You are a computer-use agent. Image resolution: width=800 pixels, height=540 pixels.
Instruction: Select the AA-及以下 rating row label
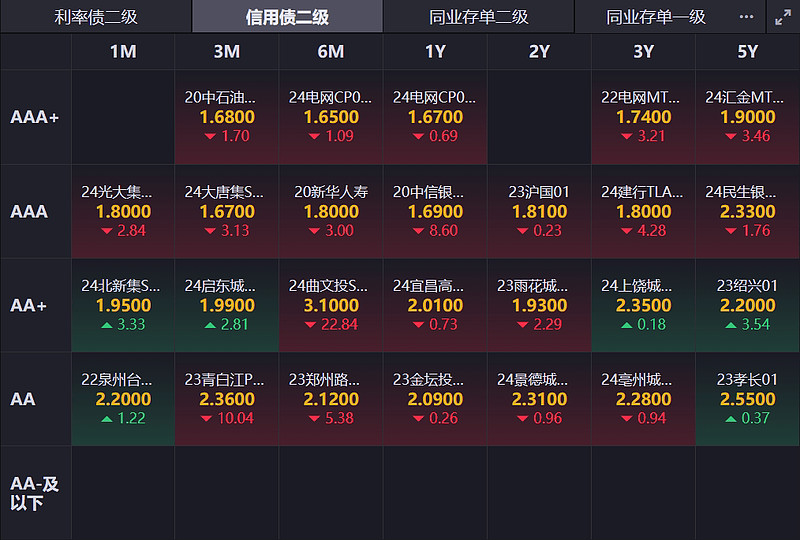pos(34,494)
